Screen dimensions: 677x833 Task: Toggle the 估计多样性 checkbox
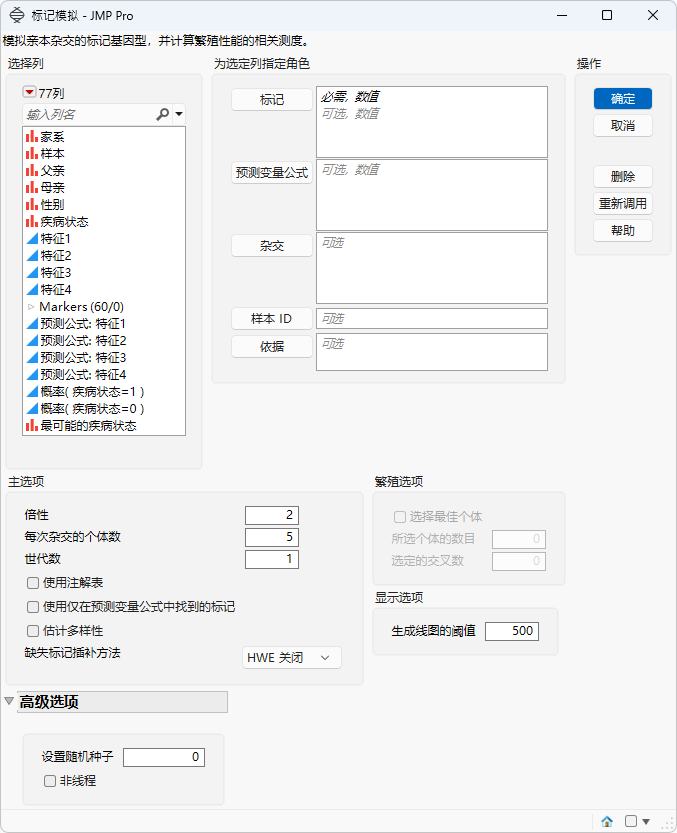tap(33, 631)
